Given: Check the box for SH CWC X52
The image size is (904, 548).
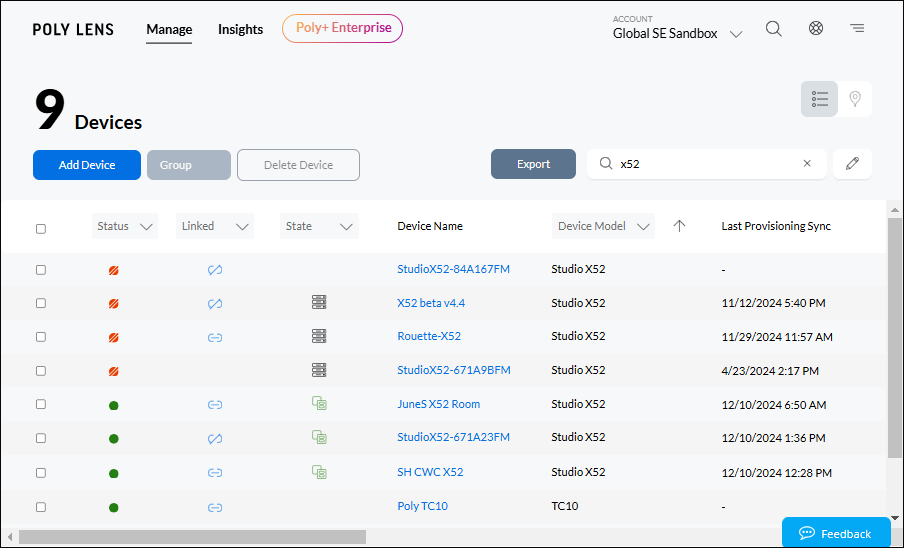Looking at the screenshot, I should point(41,473).
